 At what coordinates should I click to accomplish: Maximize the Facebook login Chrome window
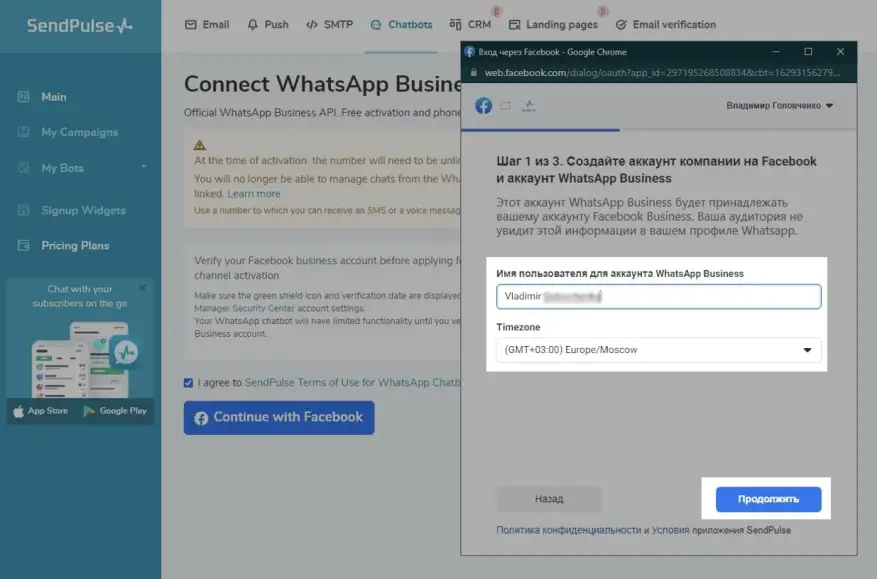point(808,51)
